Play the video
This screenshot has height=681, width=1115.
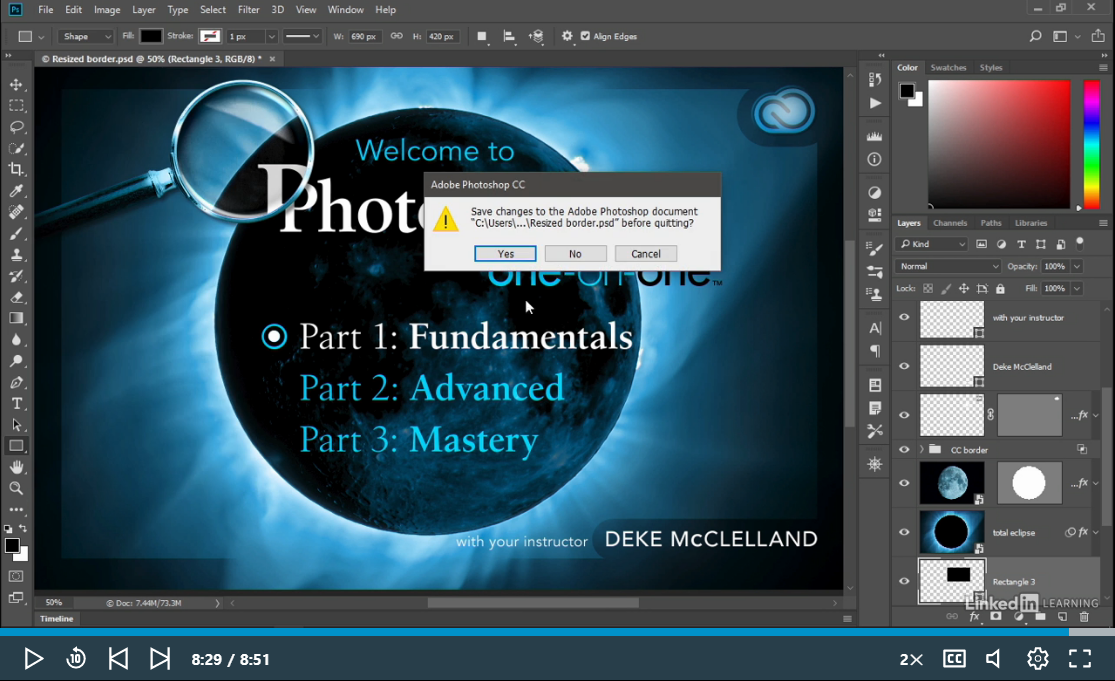[x=33, y=659]
